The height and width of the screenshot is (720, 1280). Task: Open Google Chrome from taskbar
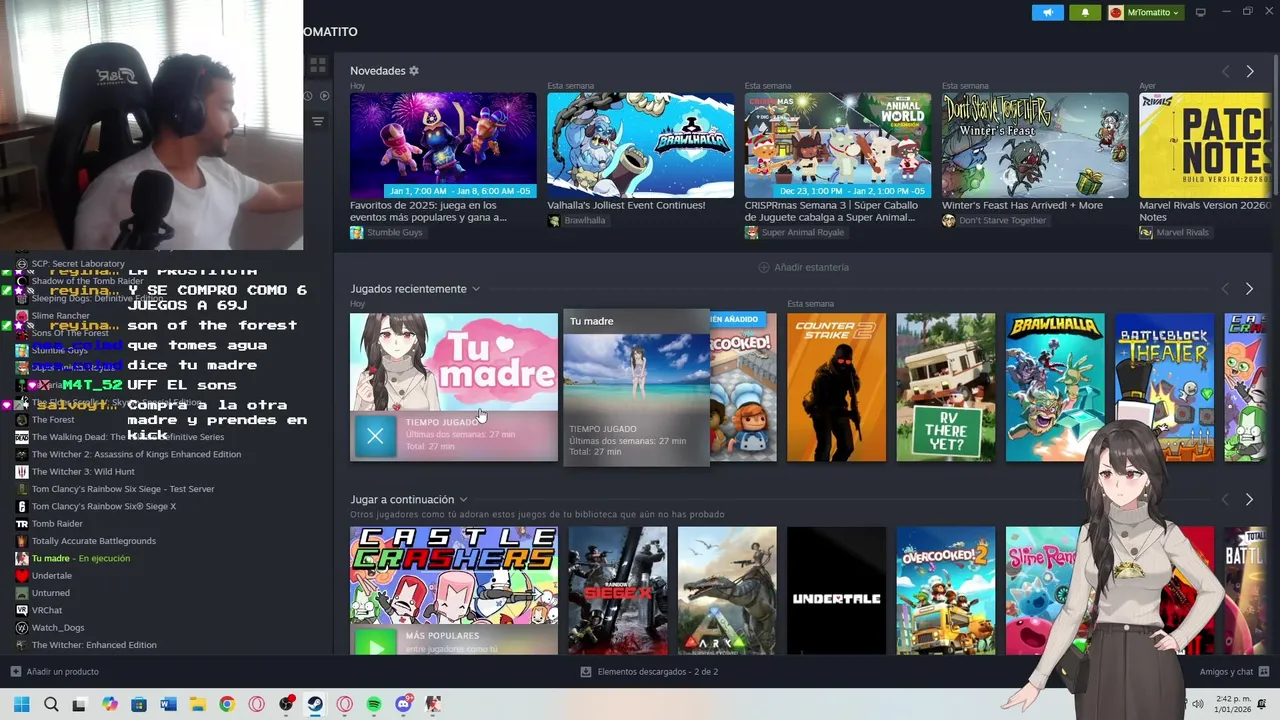coord(227,704)
